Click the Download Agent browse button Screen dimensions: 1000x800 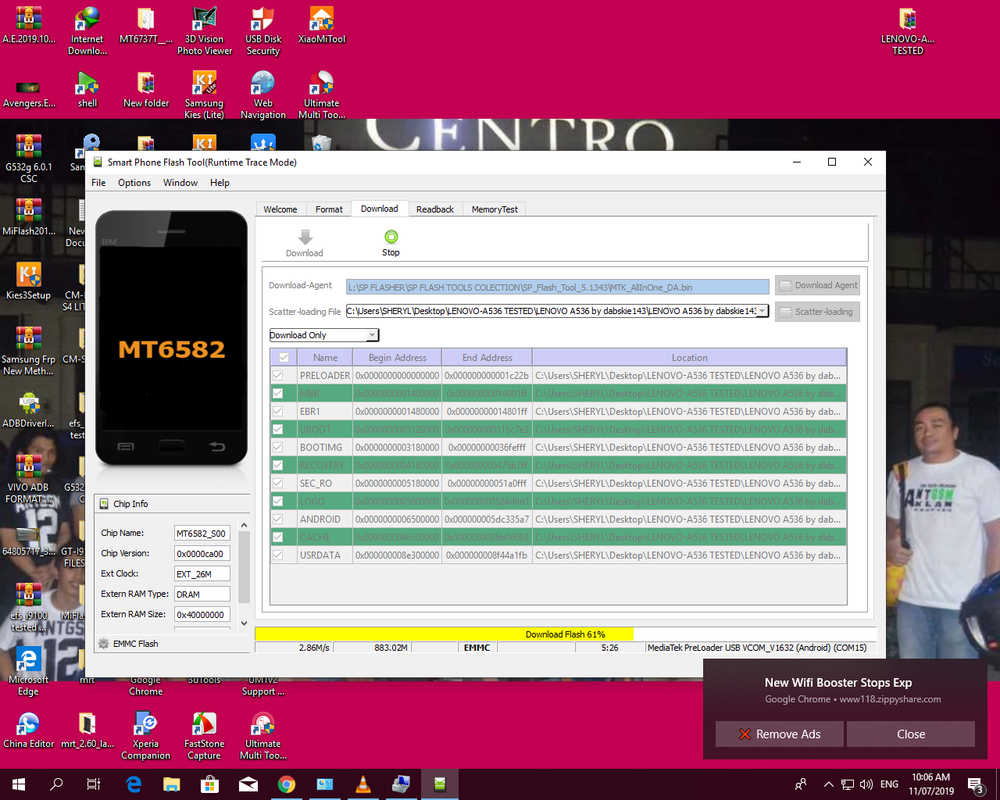pyautogui.click(x=818, y=285)
